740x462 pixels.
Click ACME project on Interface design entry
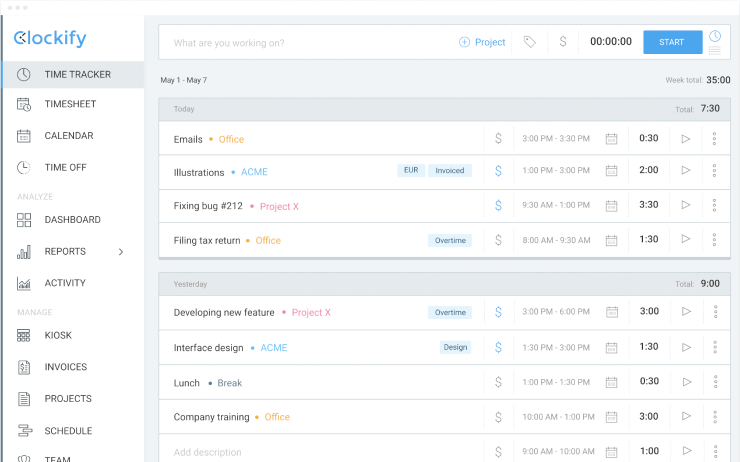click(x=274, y=348)
